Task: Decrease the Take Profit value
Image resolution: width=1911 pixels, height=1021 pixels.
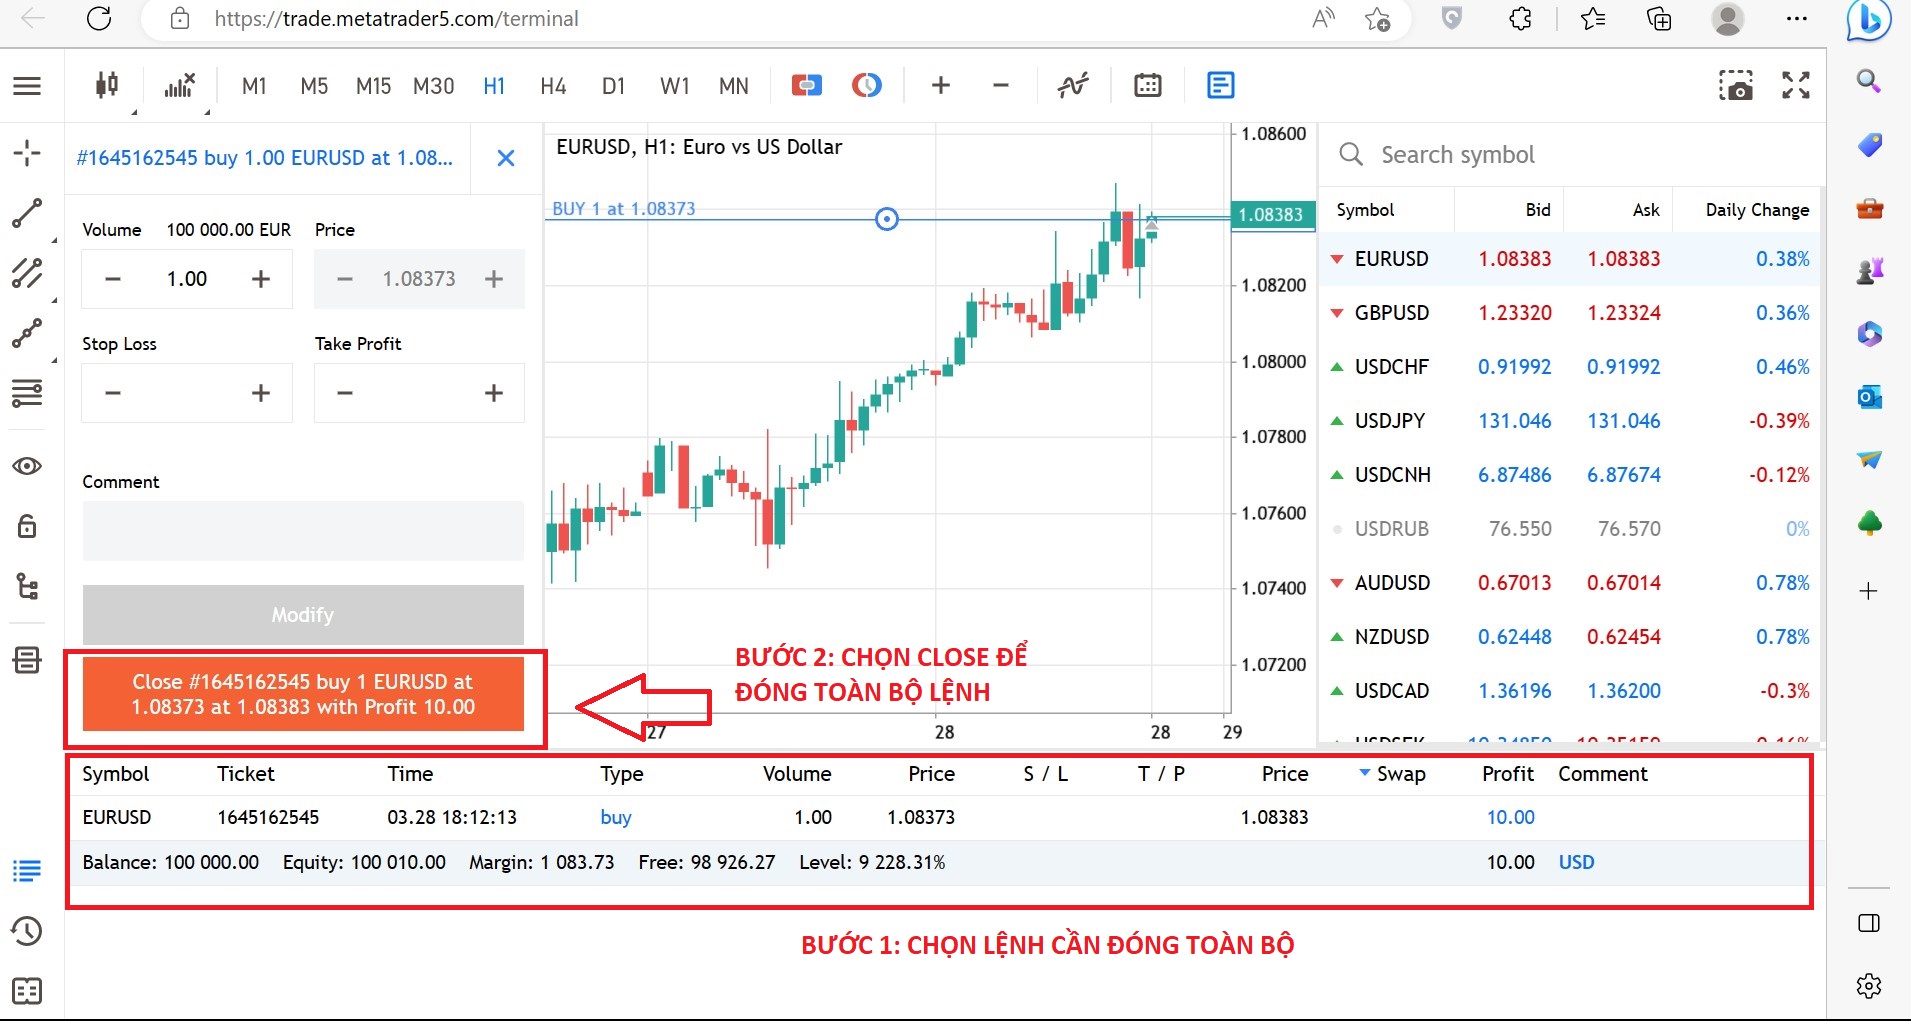Action: tap(345, 393)
